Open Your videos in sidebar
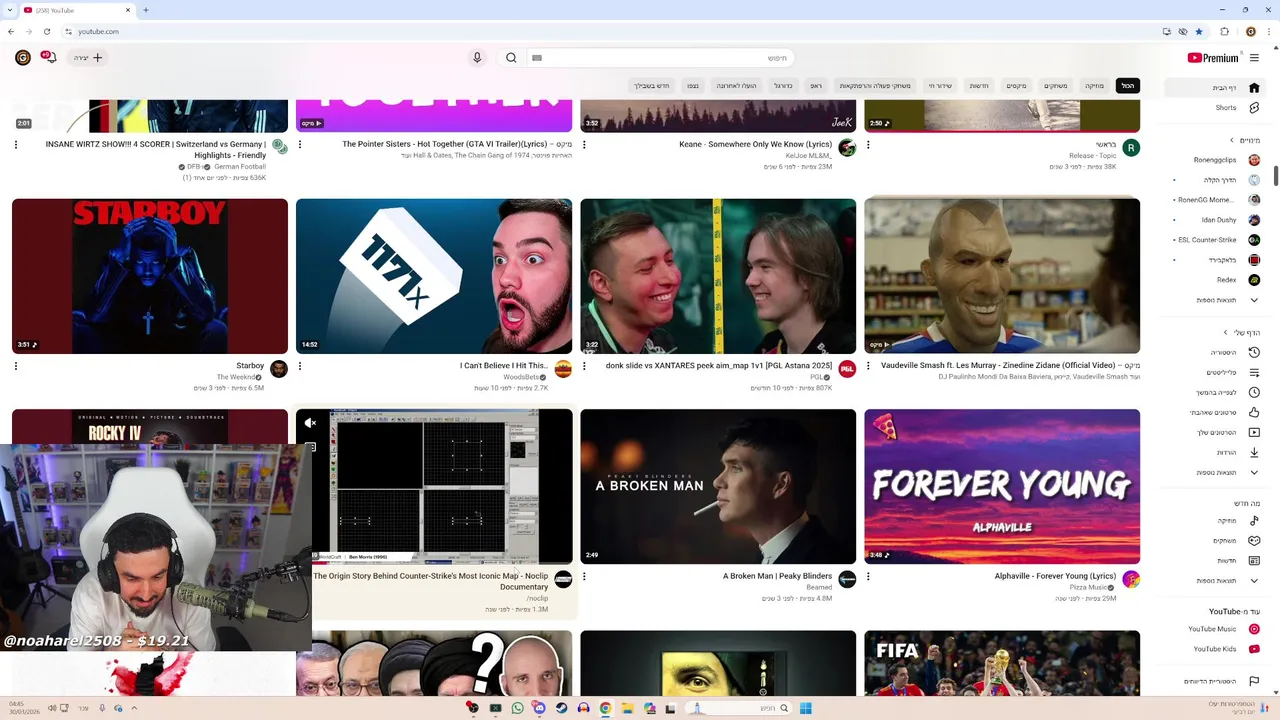 coord(1215,433)
